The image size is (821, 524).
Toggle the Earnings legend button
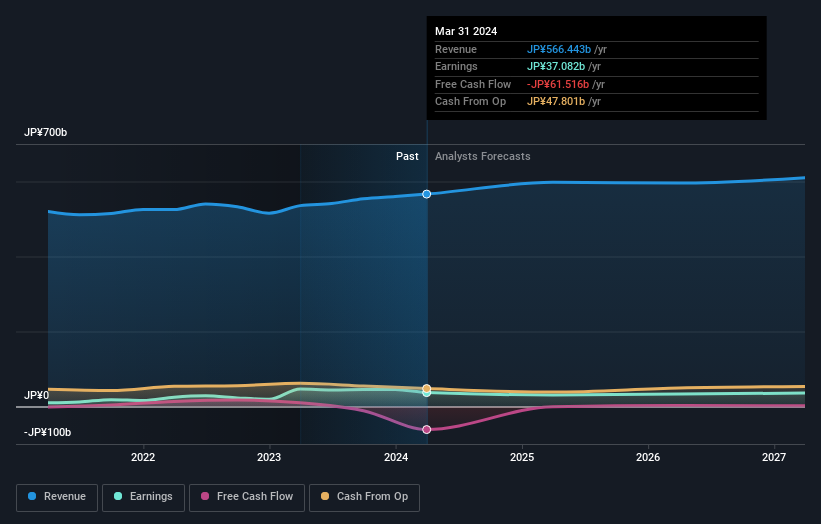click(143, 497)
